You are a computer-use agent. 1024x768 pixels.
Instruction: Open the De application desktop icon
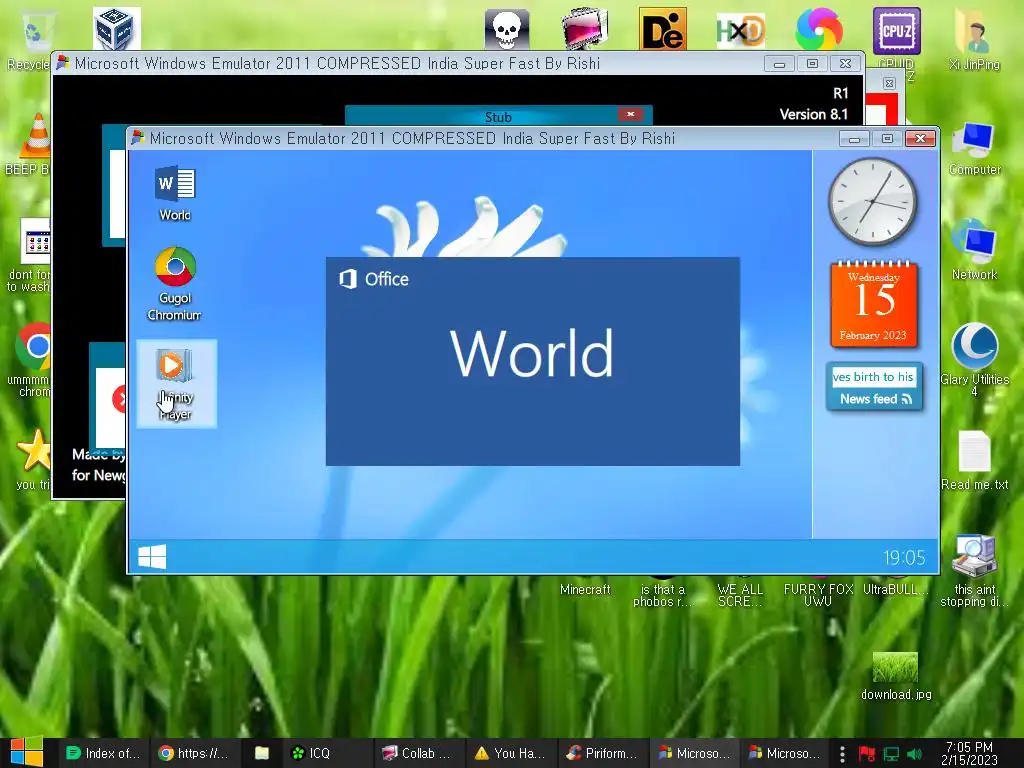pyautogui.click(x=662, y=29)
